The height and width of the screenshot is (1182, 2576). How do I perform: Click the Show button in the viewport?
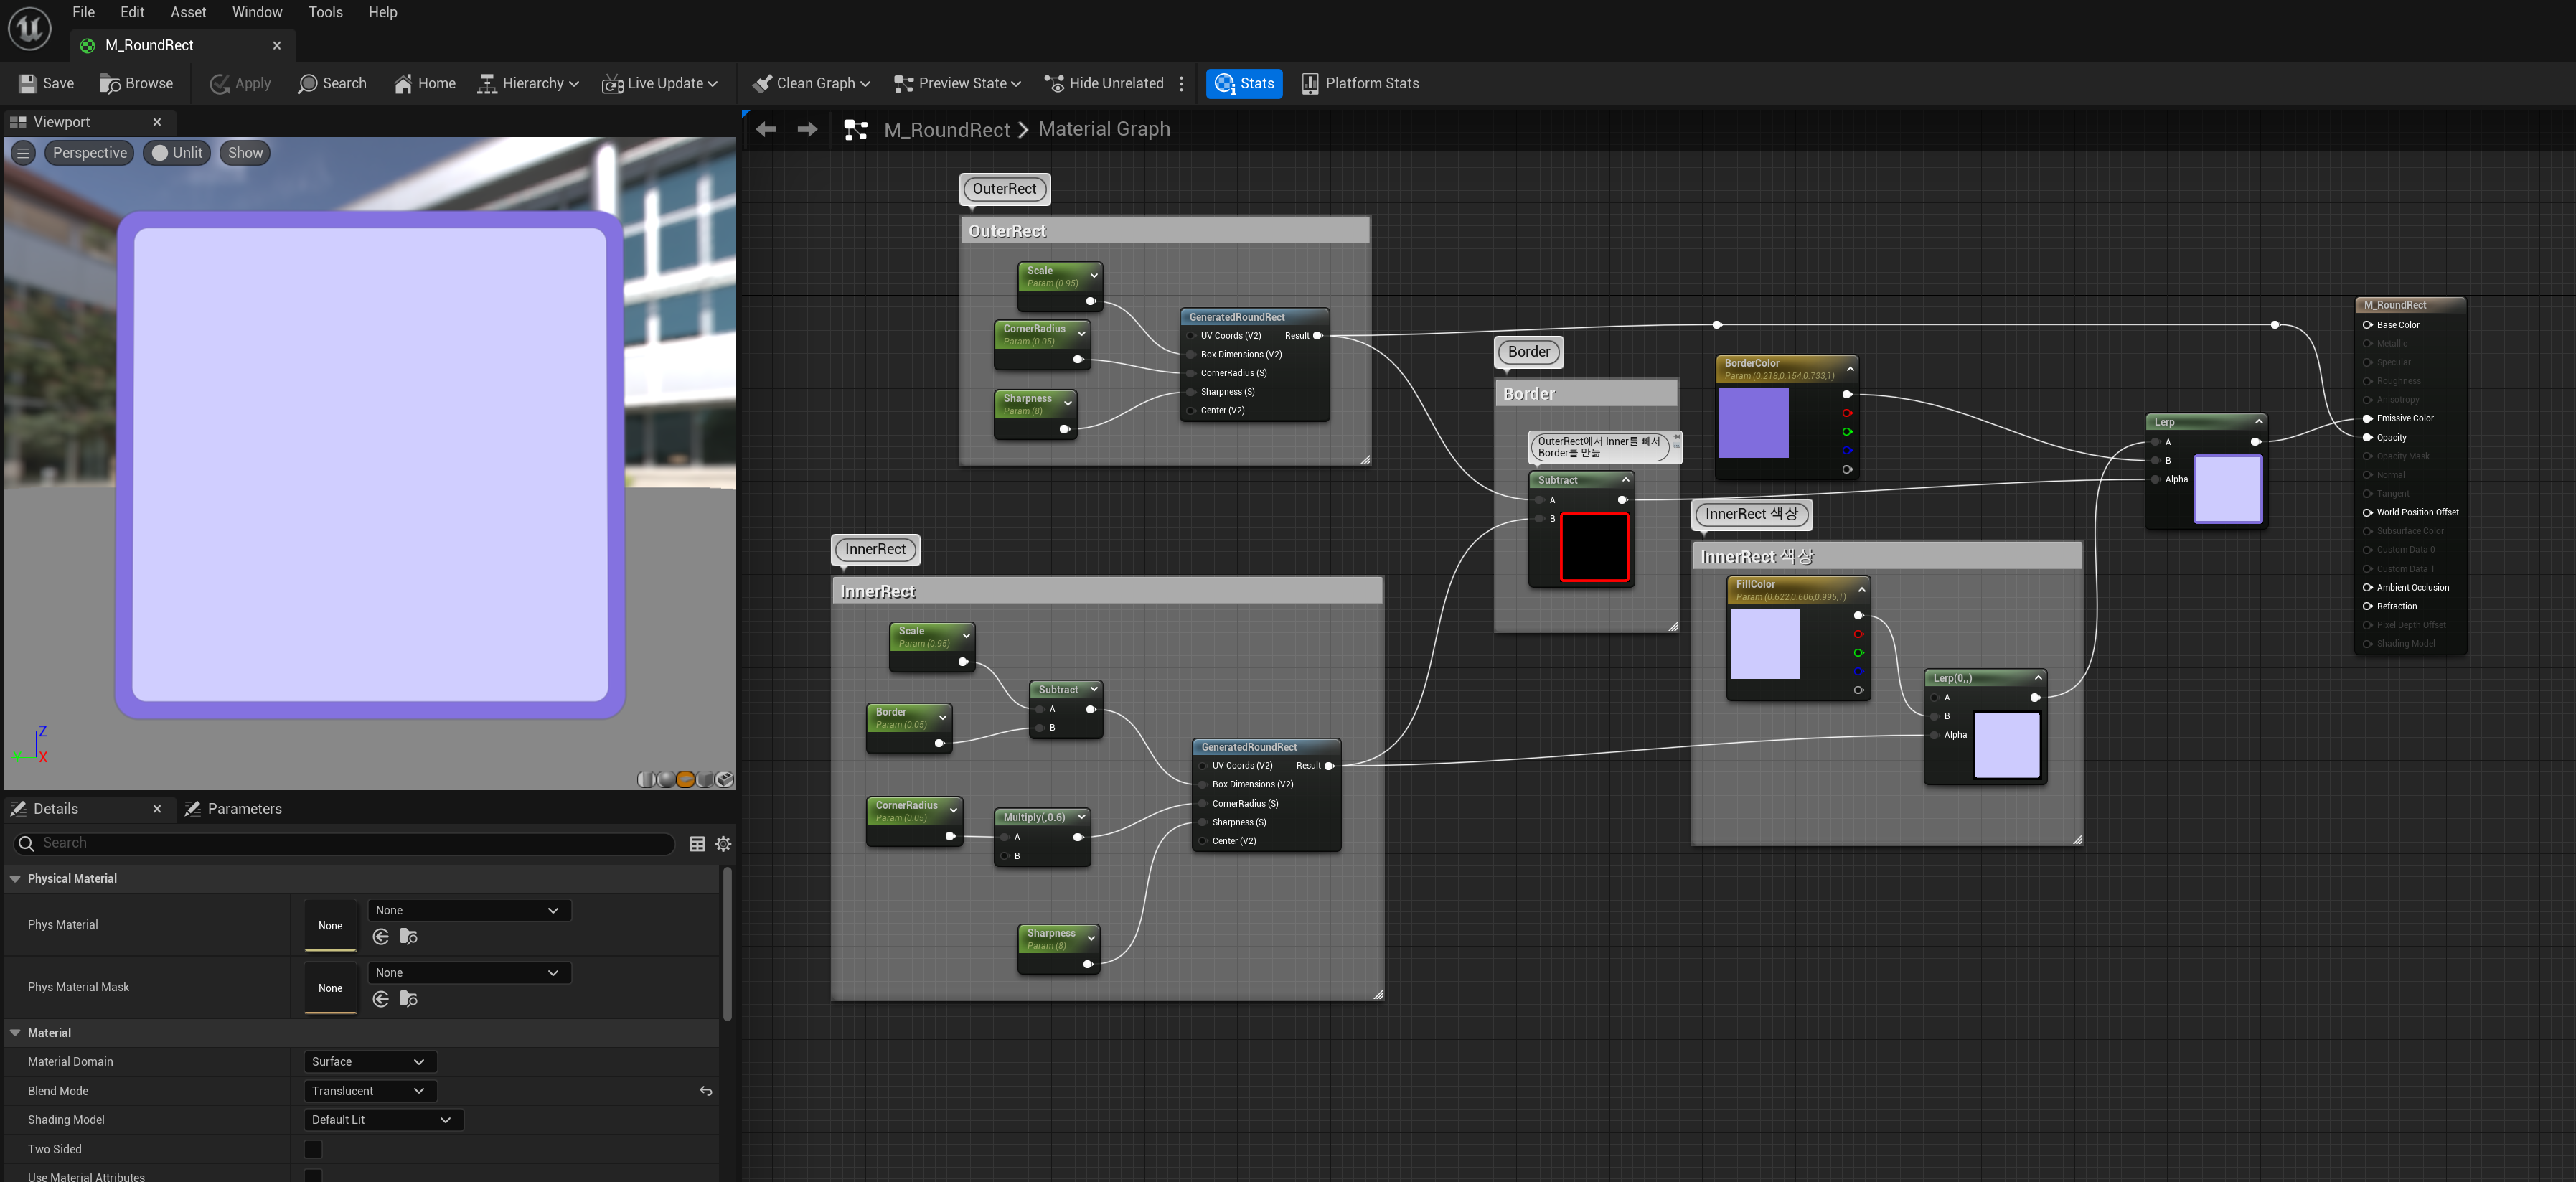click(x=245, y=153)
